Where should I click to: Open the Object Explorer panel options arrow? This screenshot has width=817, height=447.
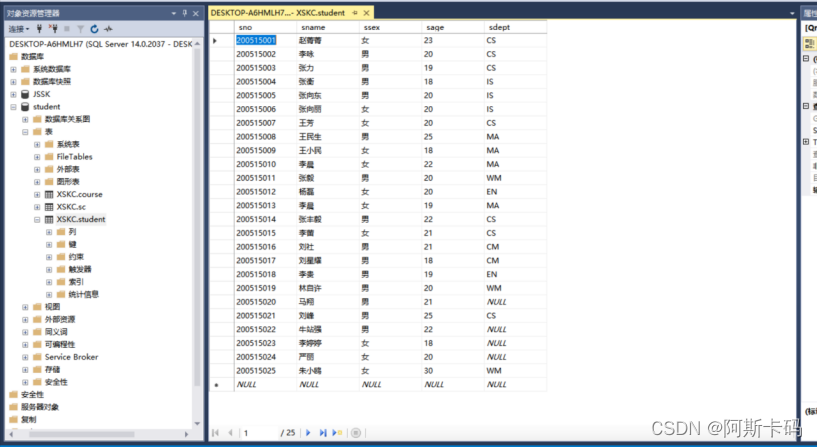pyautogui.click(x=174, y=13)
